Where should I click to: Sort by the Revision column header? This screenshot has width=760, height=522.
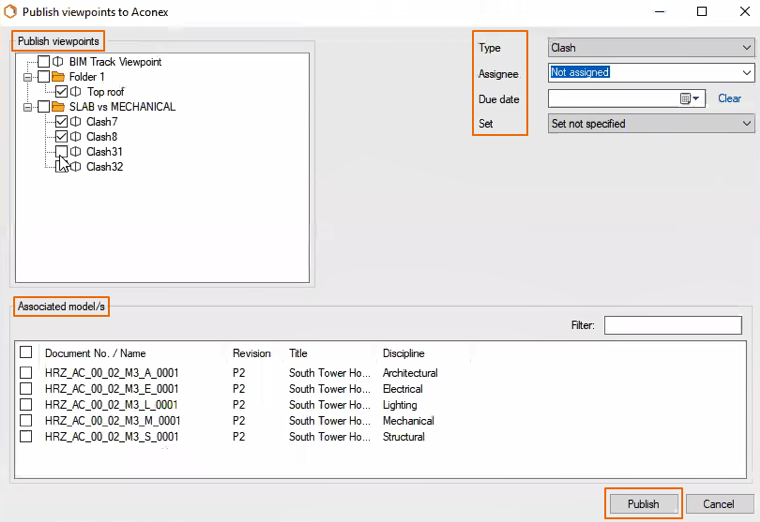pos(252,353)
